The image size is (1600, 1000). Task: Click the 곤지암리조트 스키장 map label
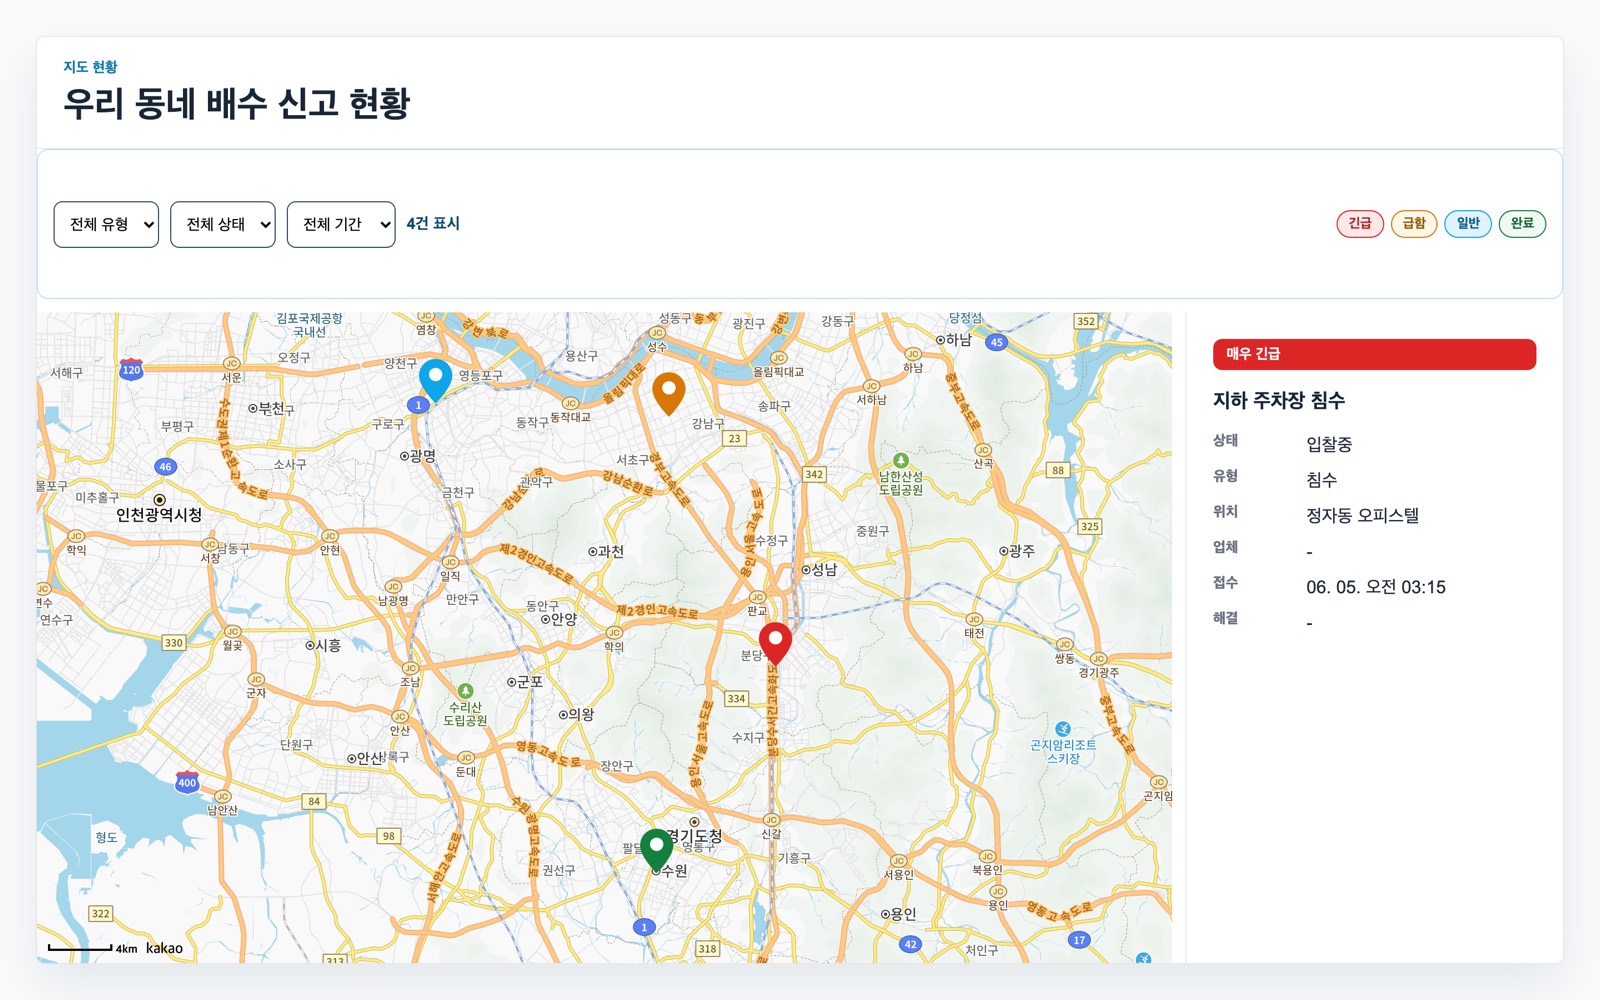click(1063, 751)
